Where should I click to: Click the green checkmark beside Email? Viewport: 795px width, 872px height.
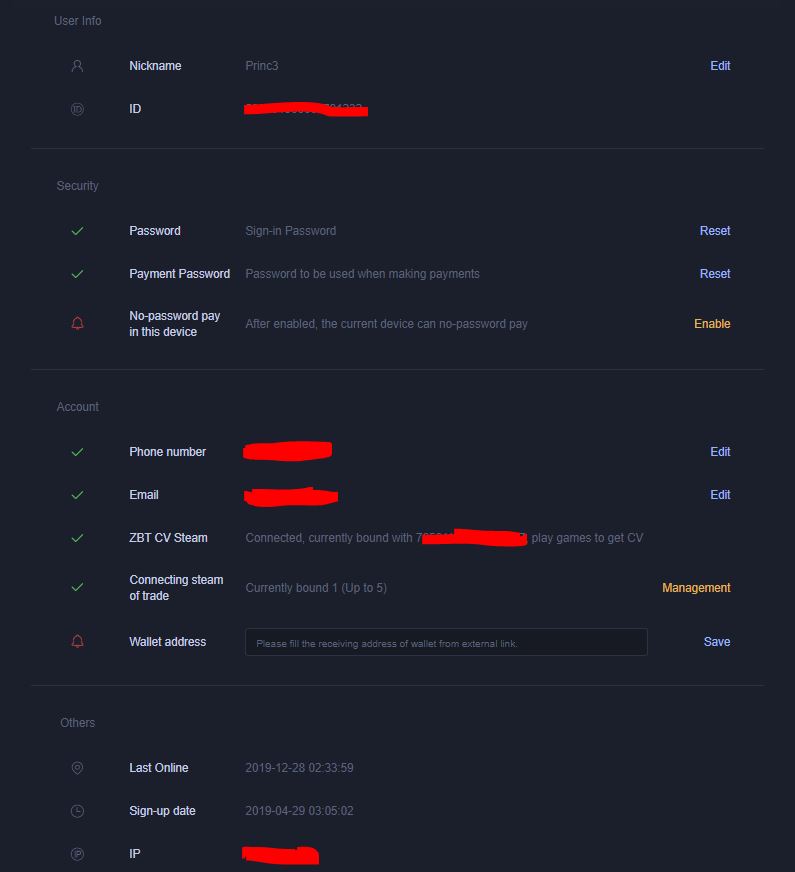(77, 494)
